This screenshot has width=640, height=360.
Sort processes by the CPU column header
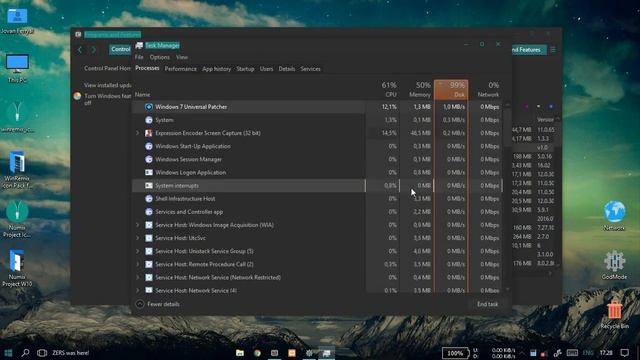(x=382, y=89)
